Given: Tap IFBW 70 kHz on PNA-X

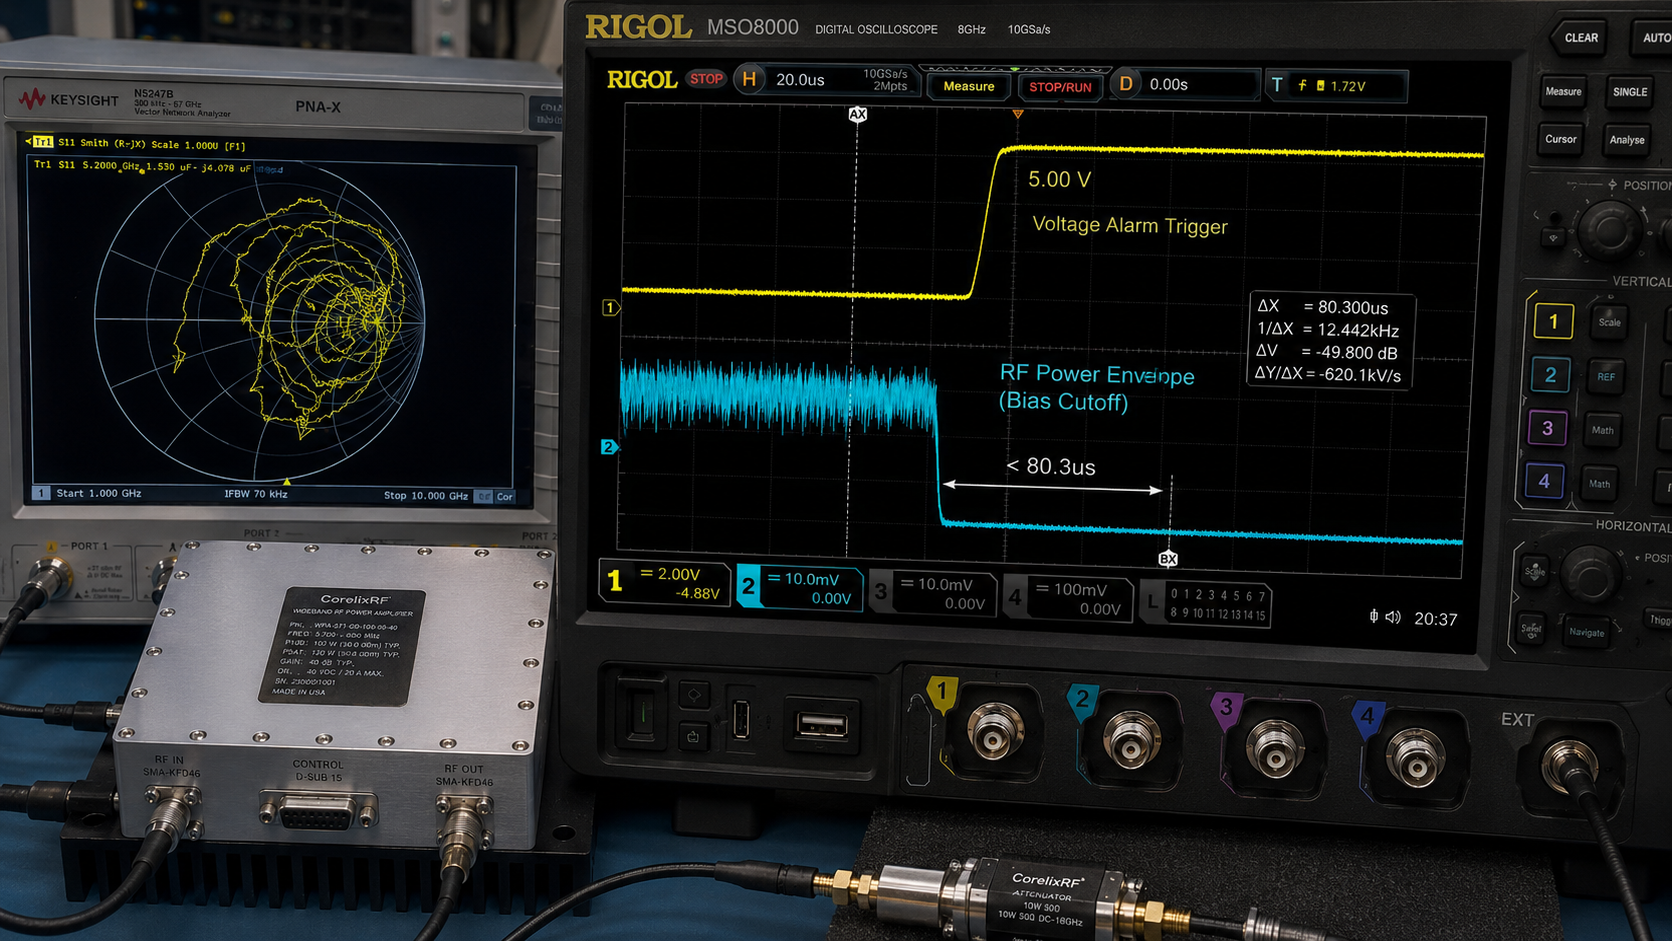Looking at the screenshot, I should (256, 494).
